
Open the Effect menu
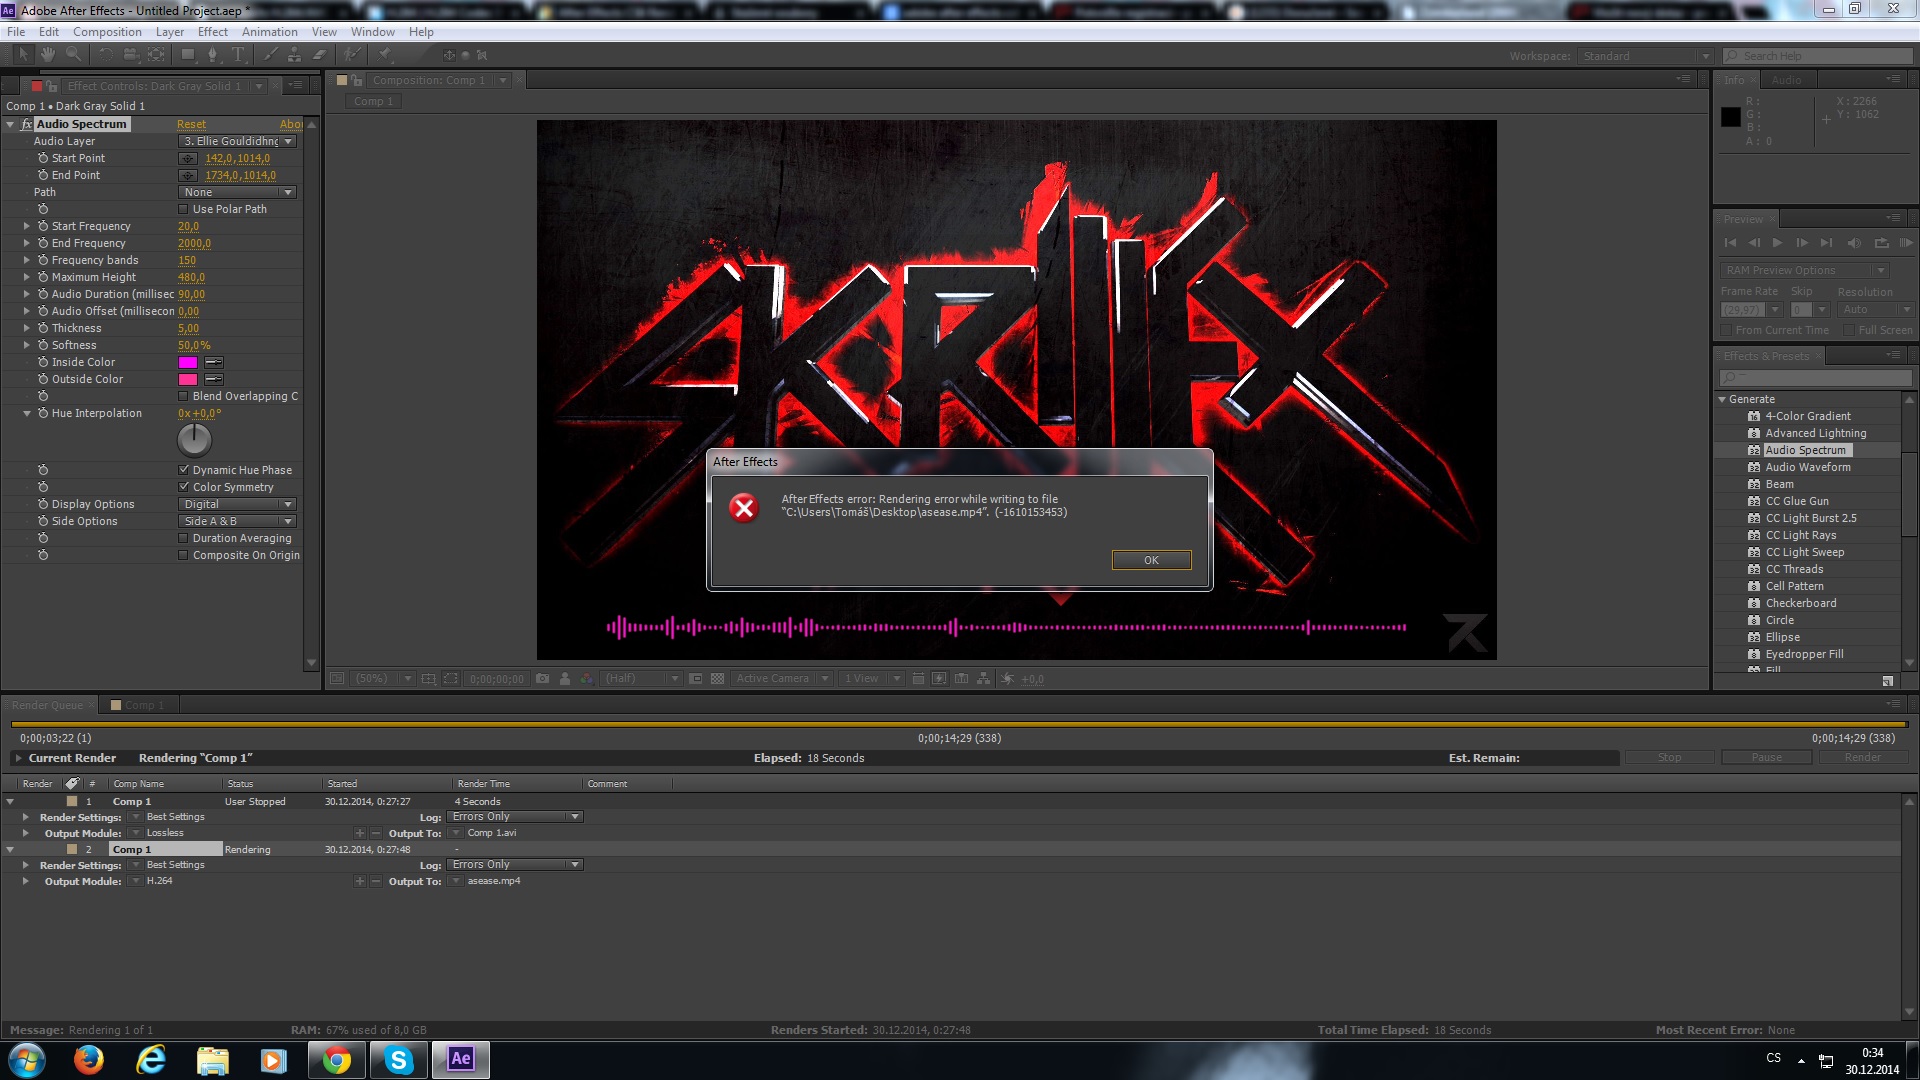point(213,32)
